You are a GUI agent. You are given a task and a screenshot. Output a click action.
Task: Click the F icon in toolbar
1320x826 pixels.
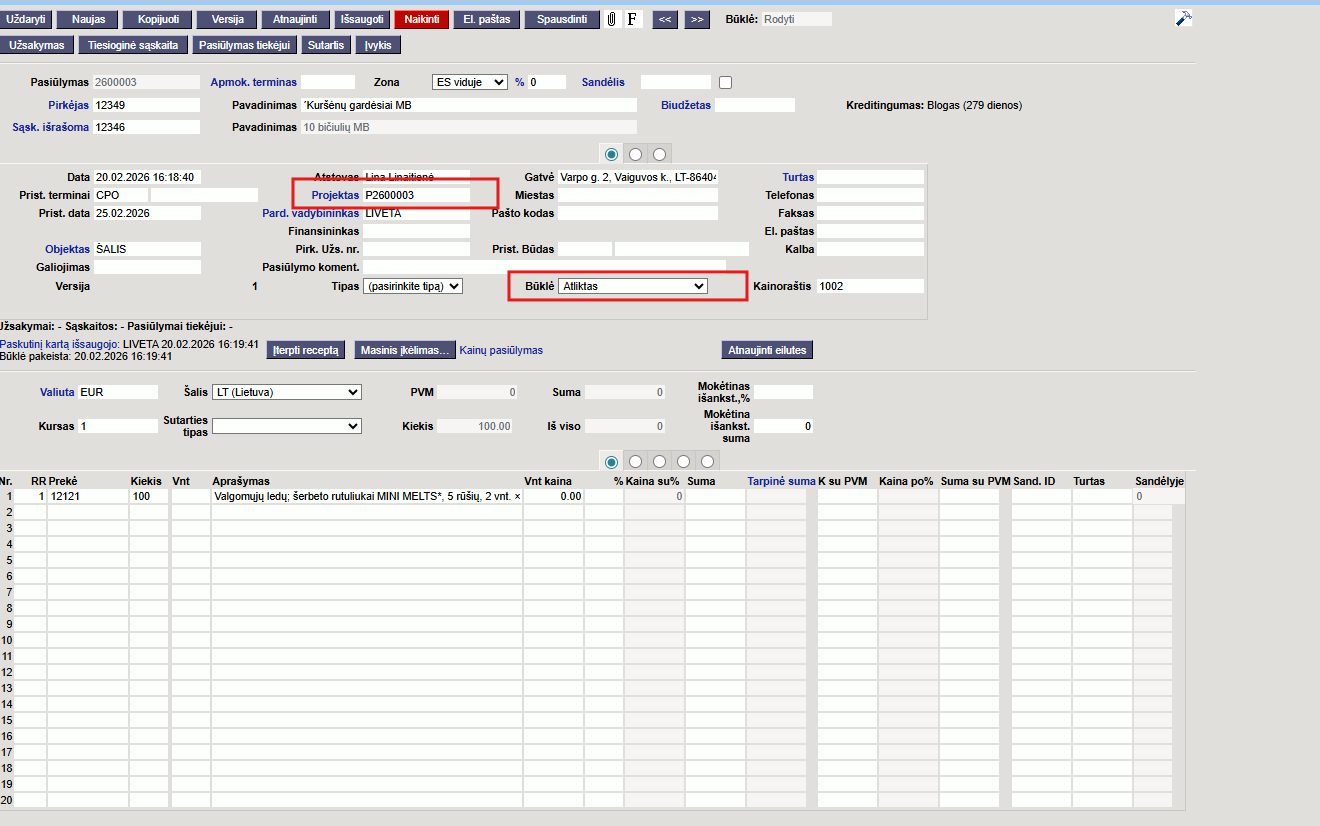[633, 19]
